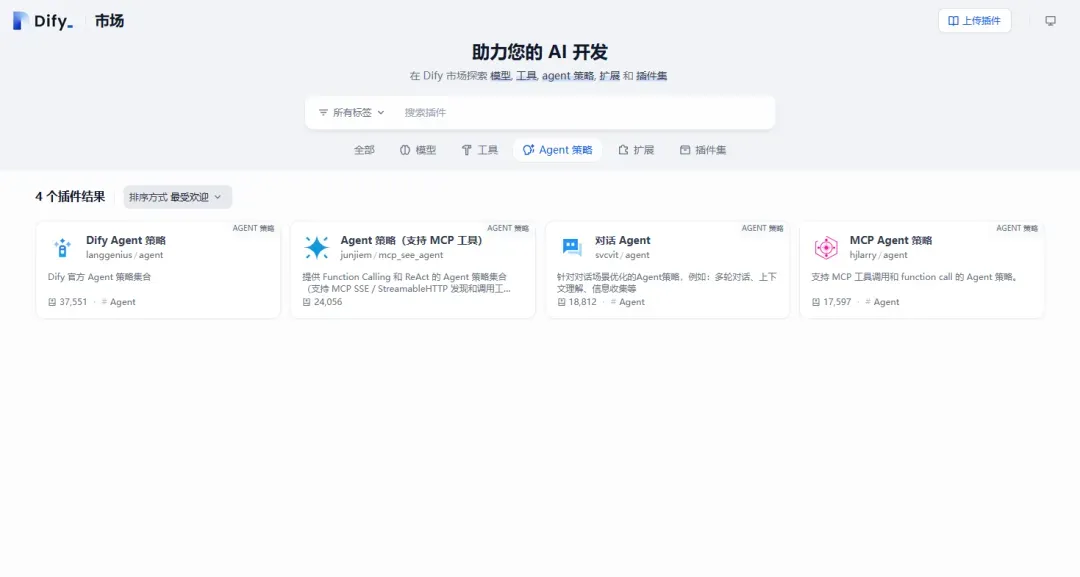Click the Agent tag on MCP Agent 策略 card

coord(882,302)
